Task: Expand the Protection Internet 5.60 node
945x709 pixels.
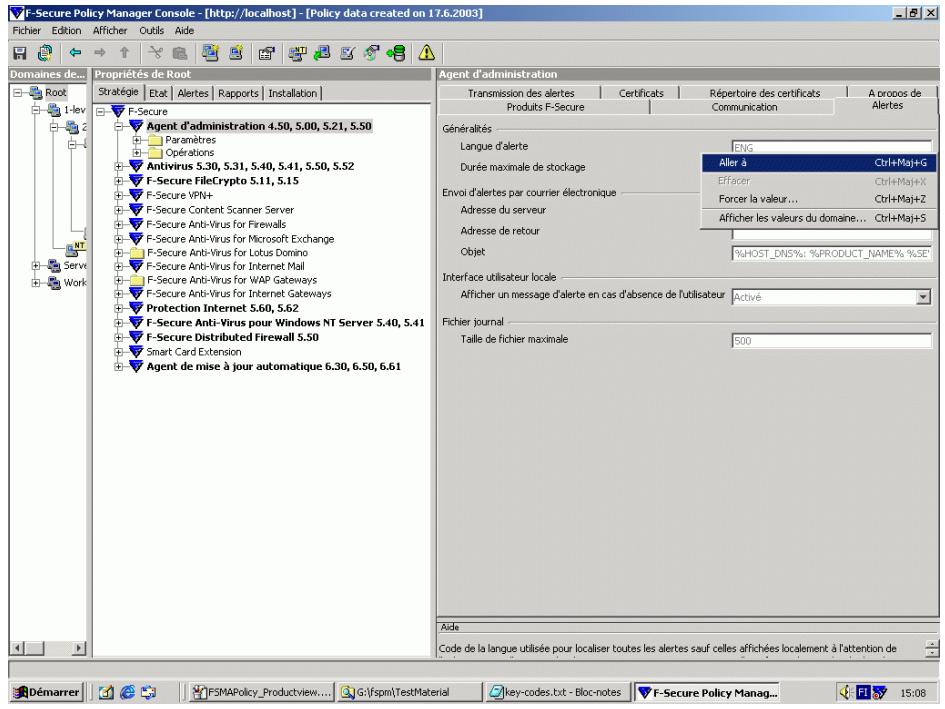Action: point(119,308)
